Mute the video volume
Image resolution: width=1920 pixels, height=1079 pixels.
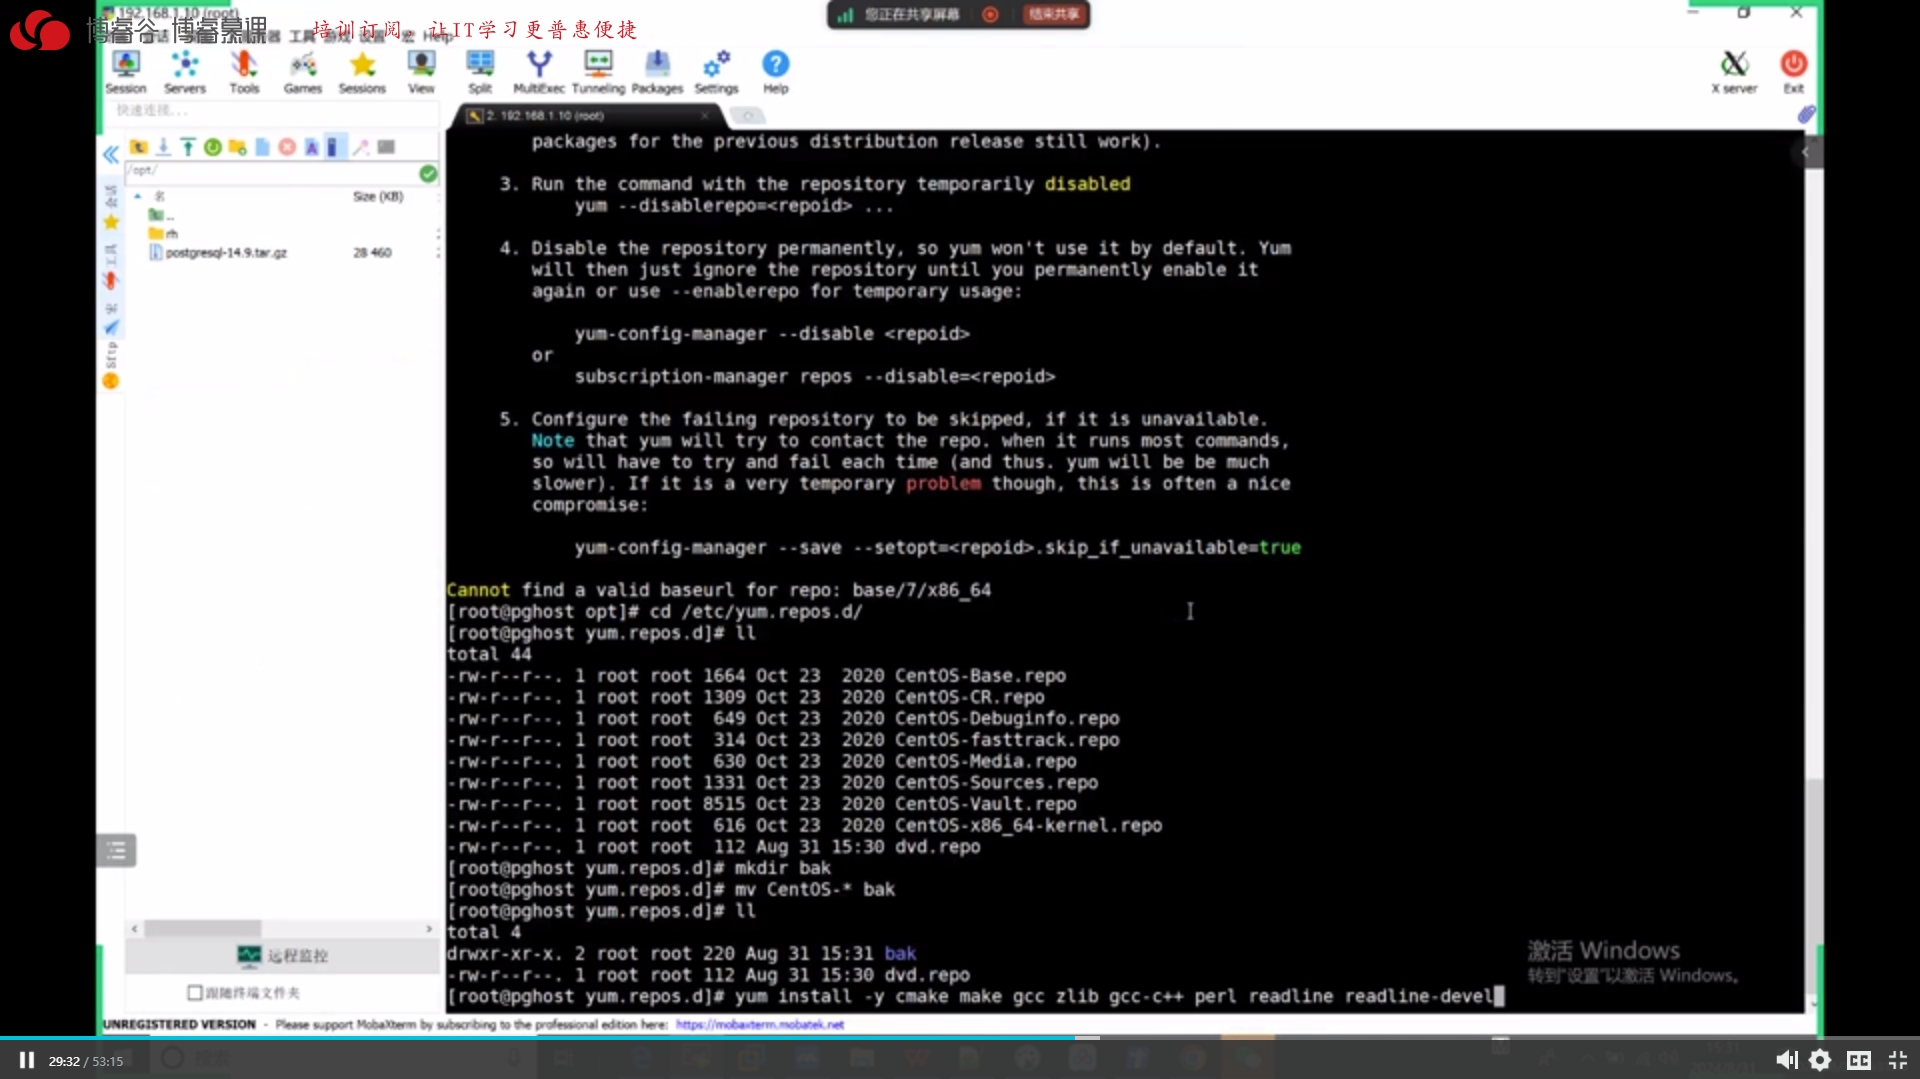1786,1060
